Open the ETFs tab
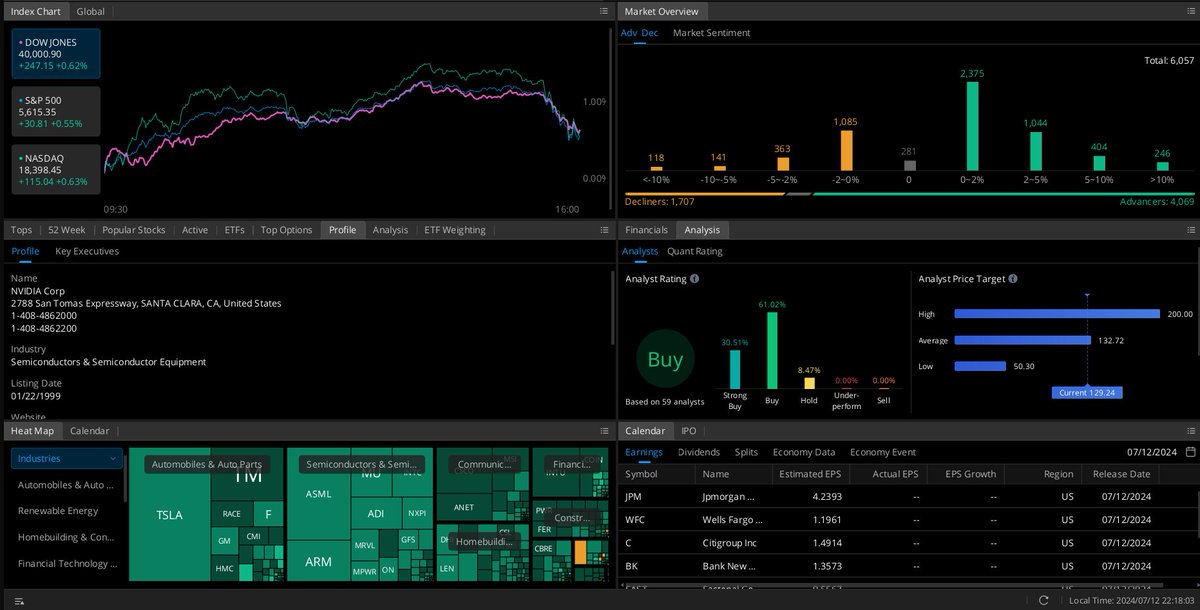 234,230
